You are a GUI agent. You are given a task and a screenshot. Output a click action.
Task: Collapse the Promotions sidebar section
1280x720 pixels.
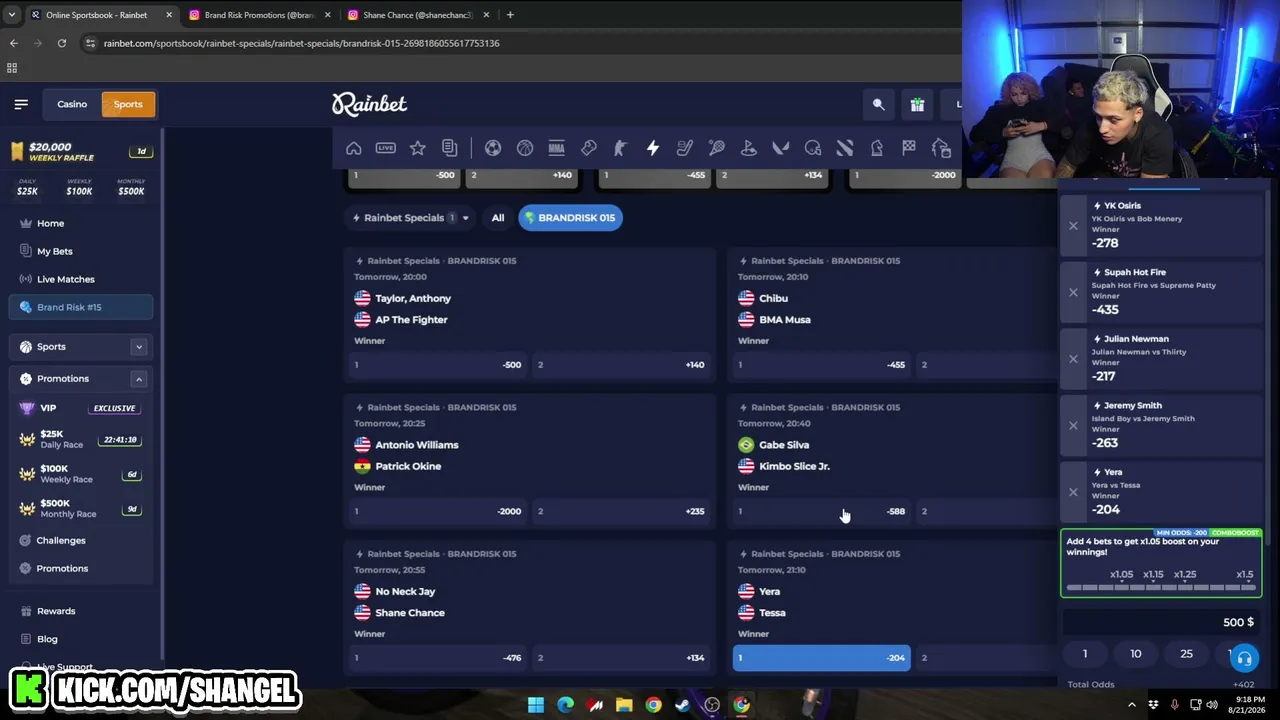click(139, 379)
